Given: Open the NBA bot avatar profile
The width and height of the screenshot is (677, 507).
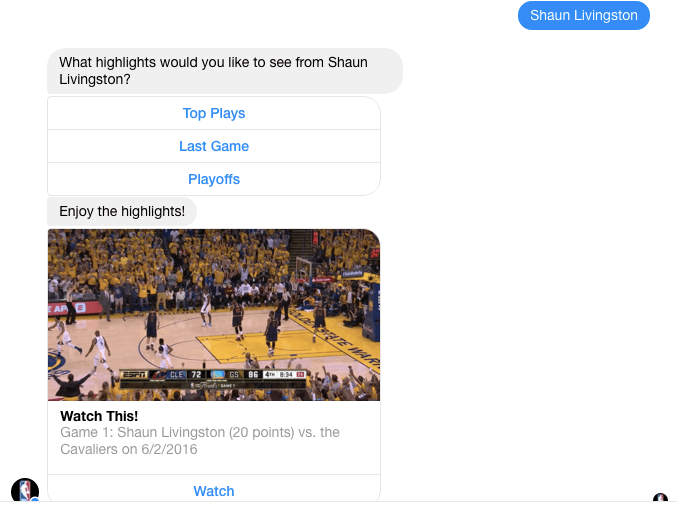Looking at the screenshot, I should tap(25, 491).
